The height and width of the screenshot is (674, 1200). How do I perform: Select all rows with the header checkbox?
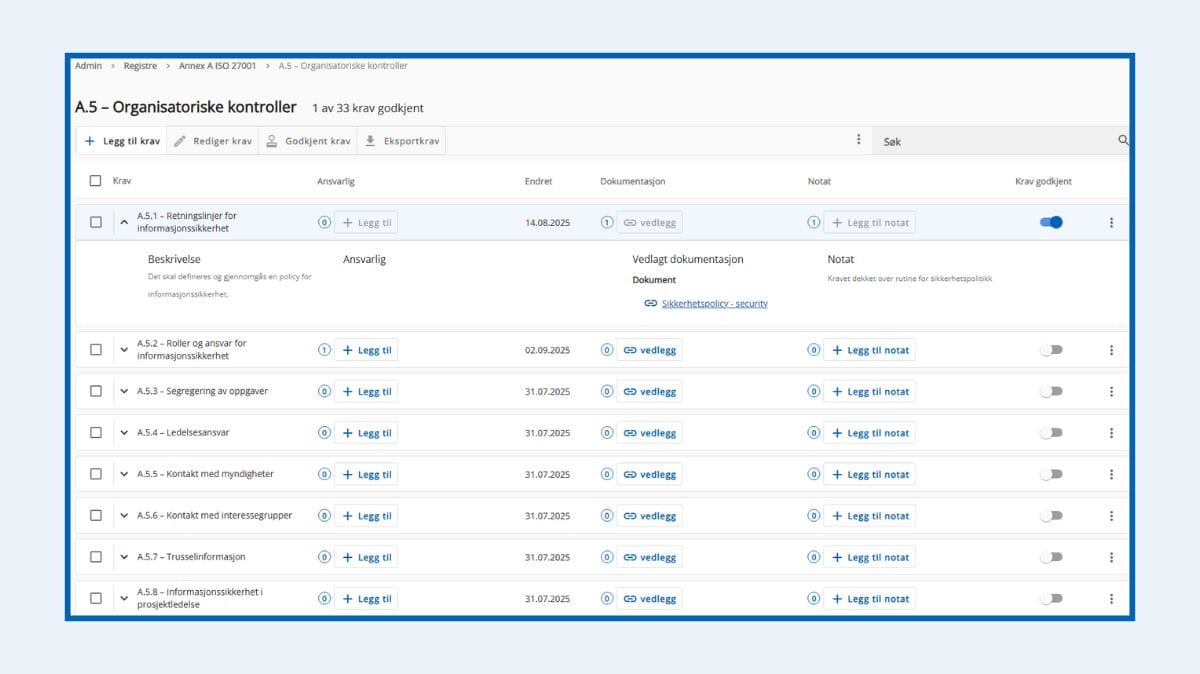click(x=96, y=181)
